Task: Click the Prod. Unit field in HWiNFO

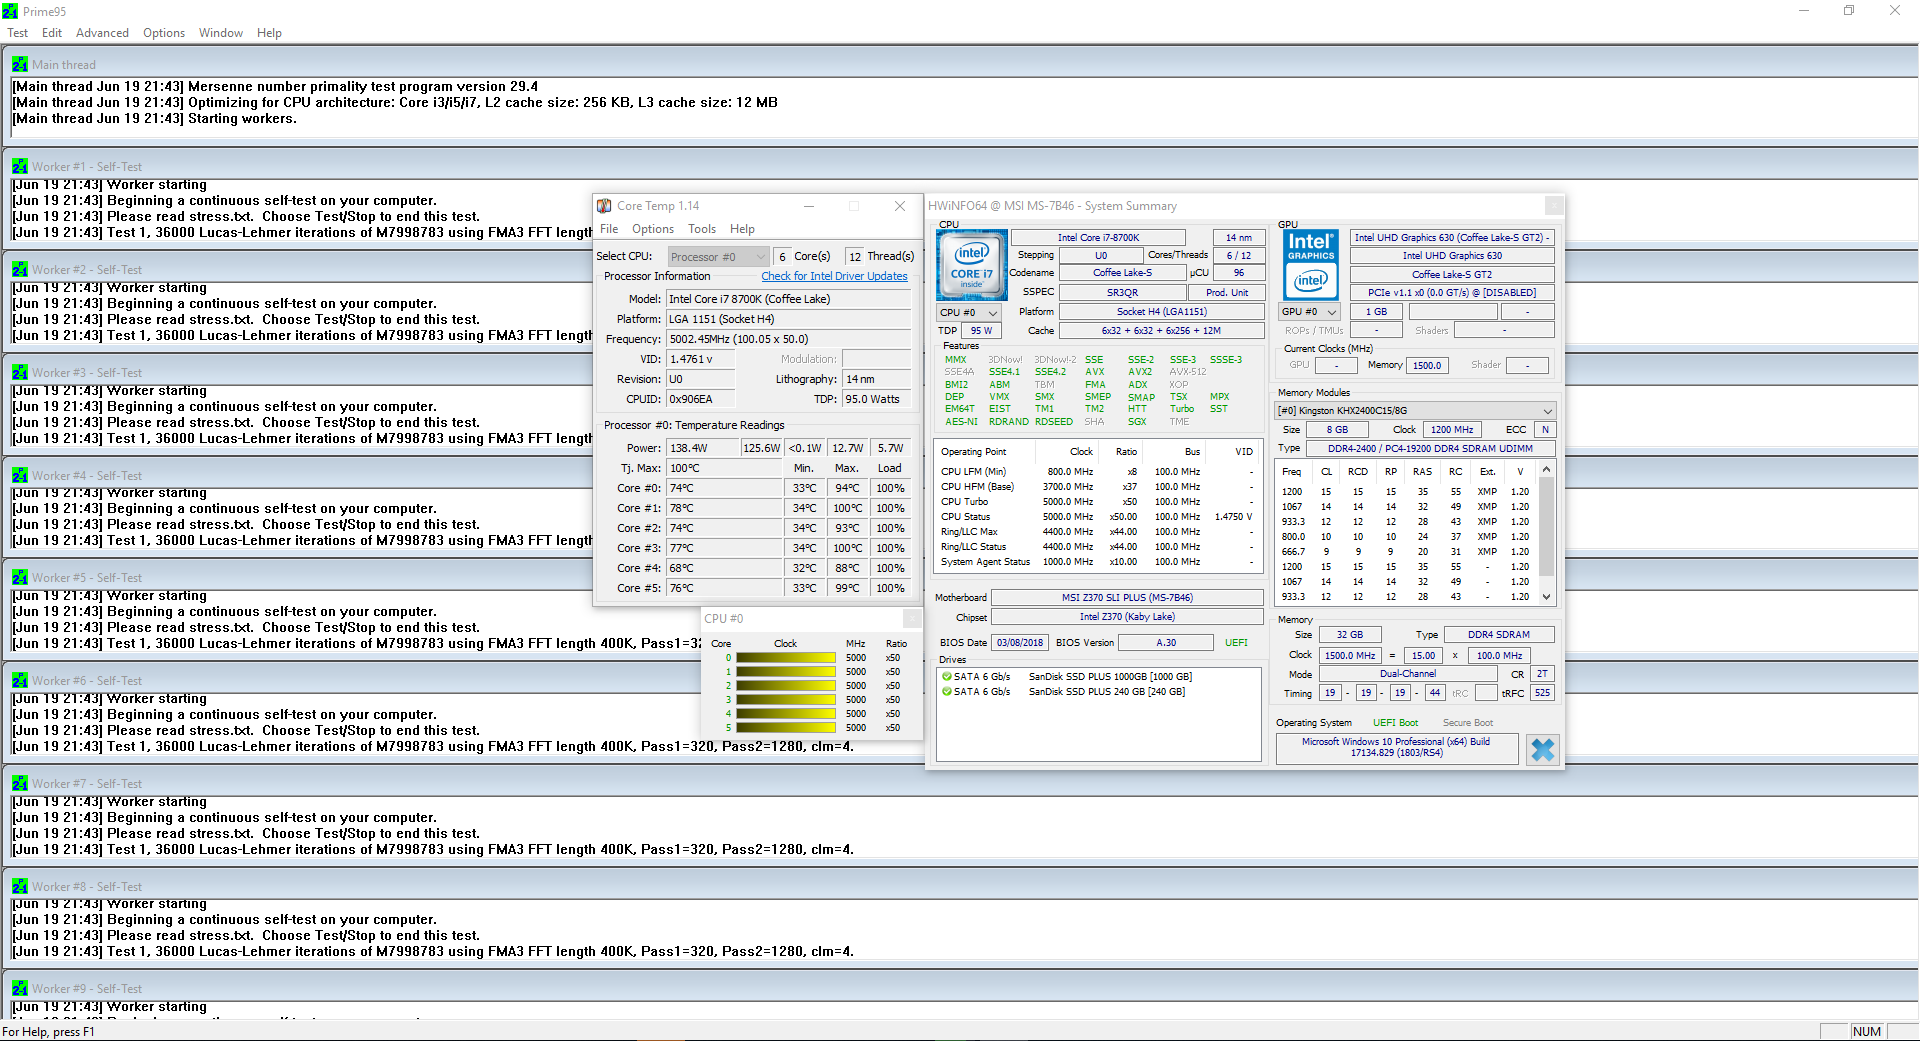Action: click(x=1226, y=293)
